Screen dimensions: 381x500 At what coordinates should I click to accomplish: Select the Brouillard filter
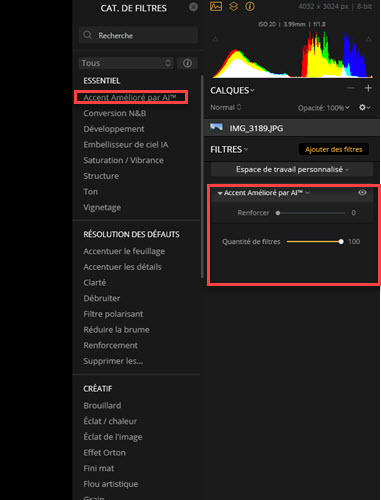pyautogui.click(x=102, y=406)
